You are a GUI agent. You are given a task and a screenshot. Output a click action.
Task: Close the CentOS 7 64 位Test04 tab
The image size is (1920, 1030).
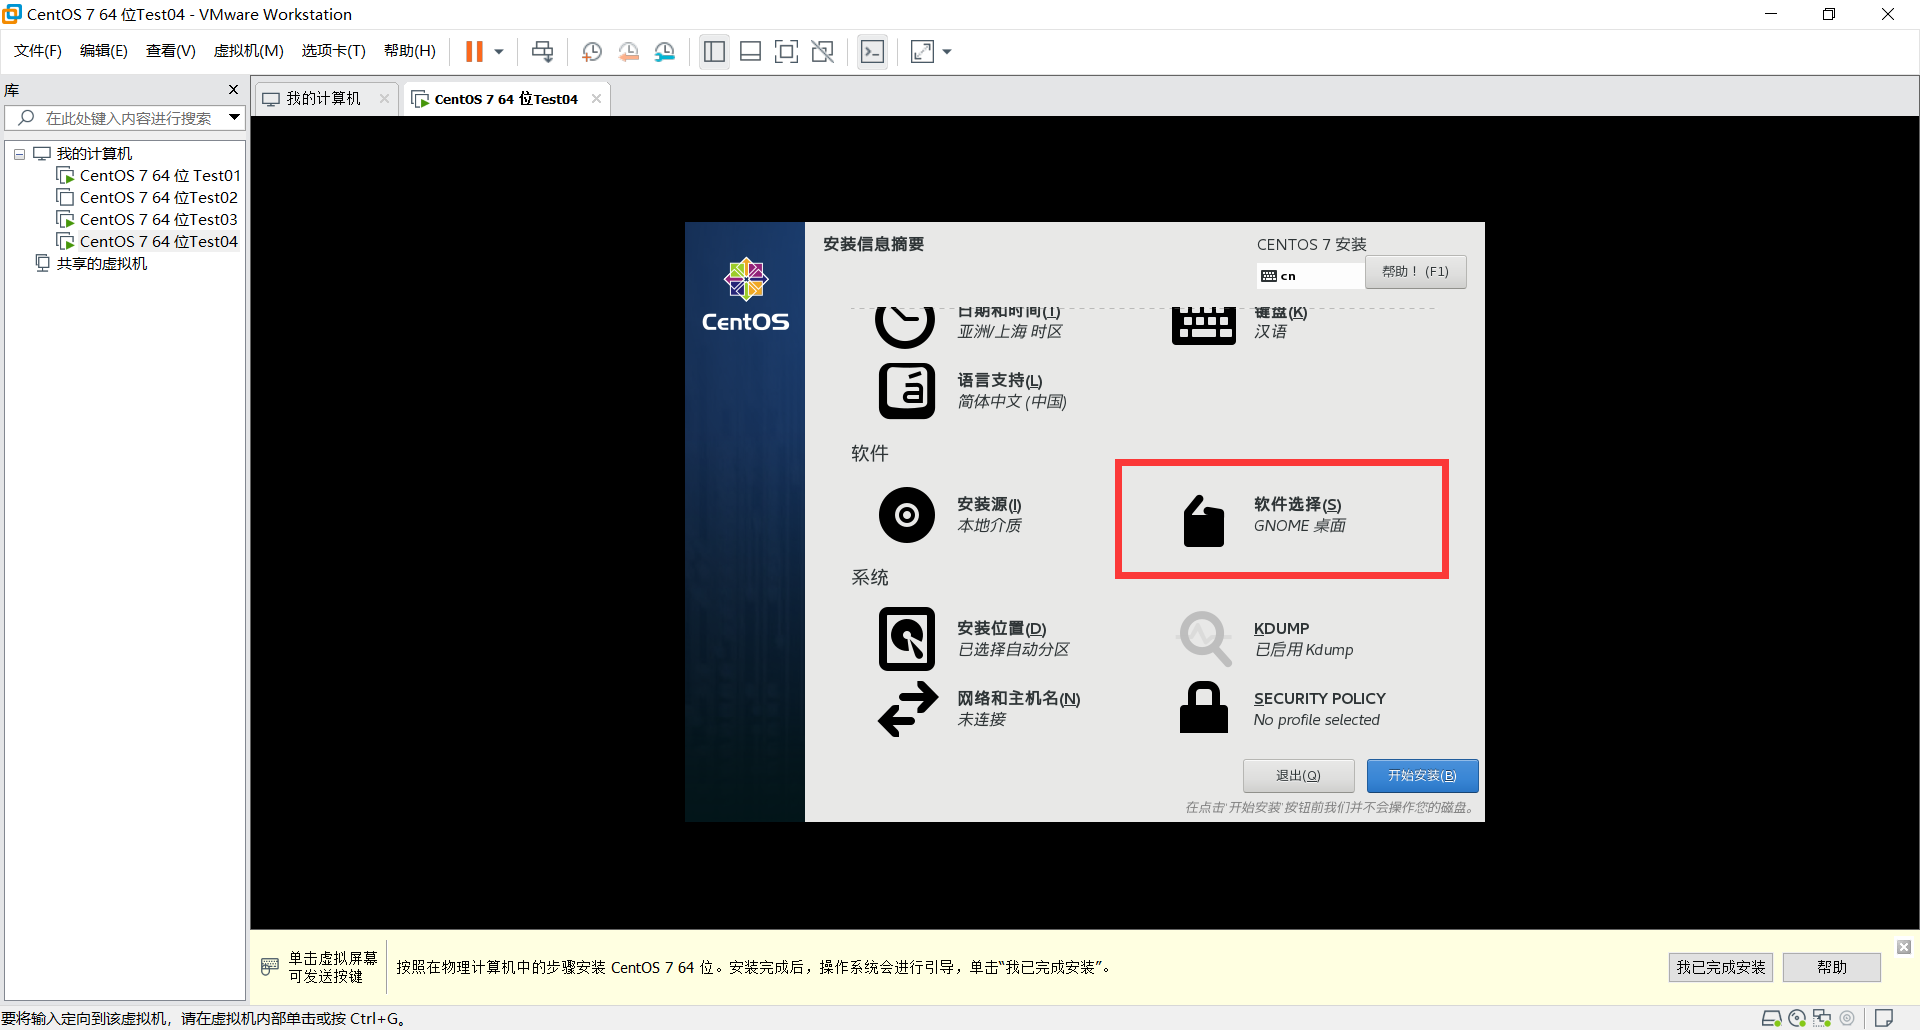[596, 99]
